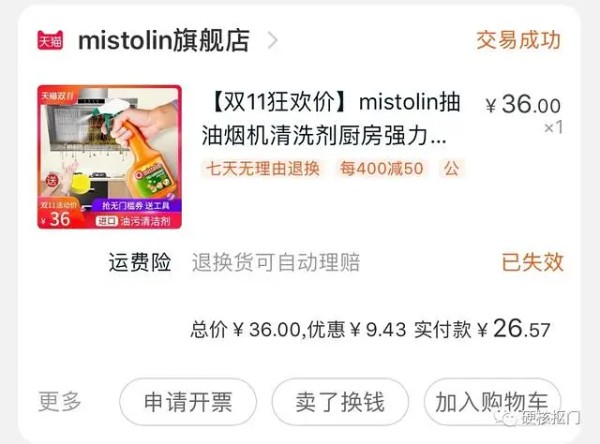
Task: View the 已失效 insurance status
Action: pyautogui.click(x=533, y=263)
